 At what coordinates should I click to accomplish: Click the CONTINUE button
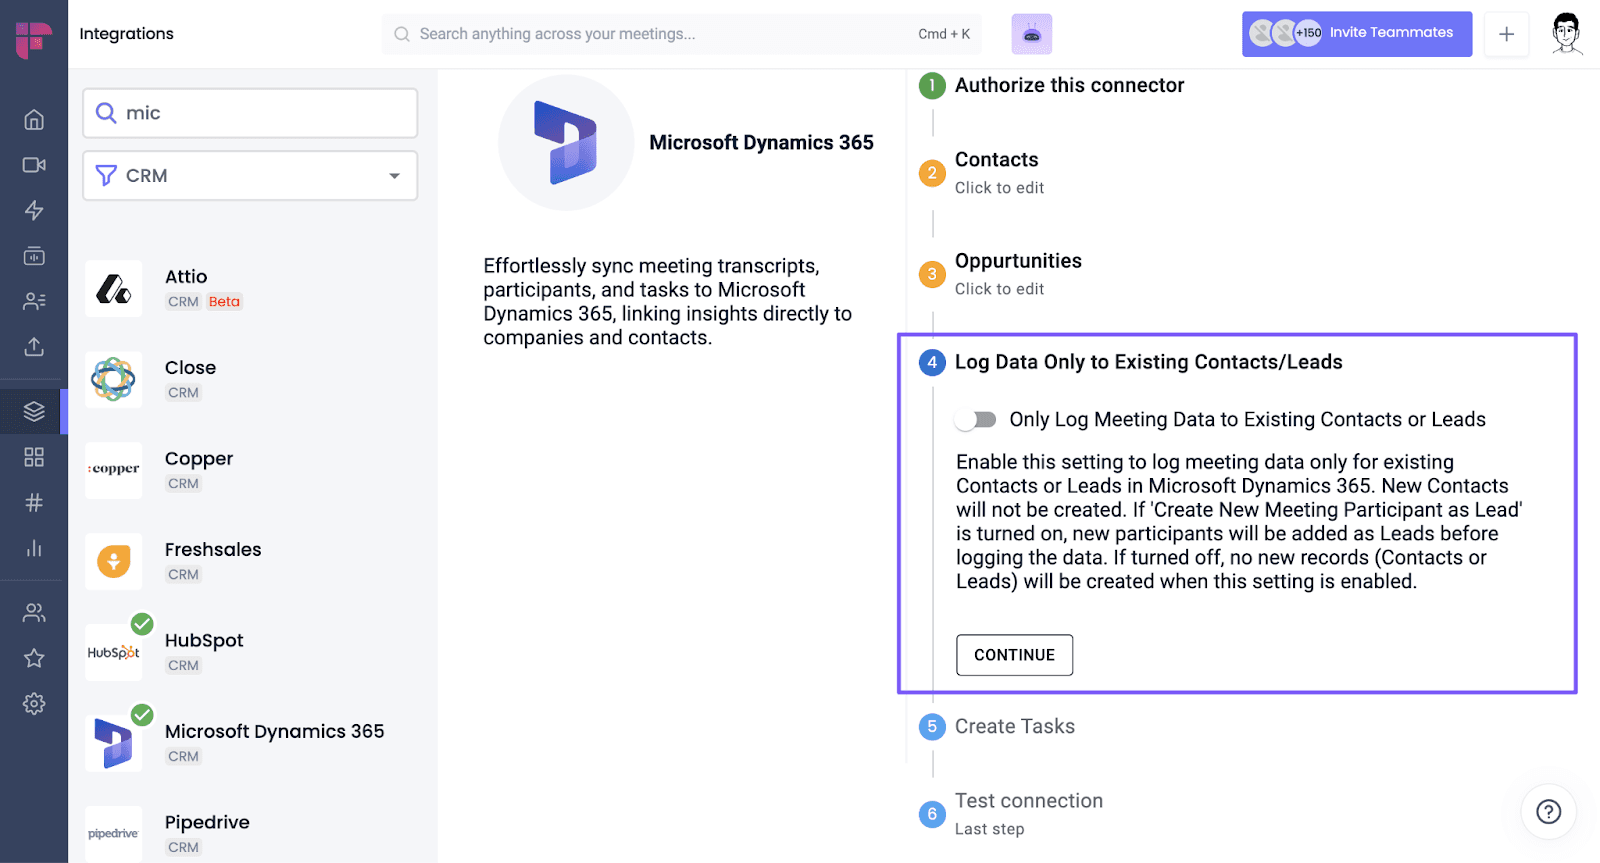[x=1014, y=655]
